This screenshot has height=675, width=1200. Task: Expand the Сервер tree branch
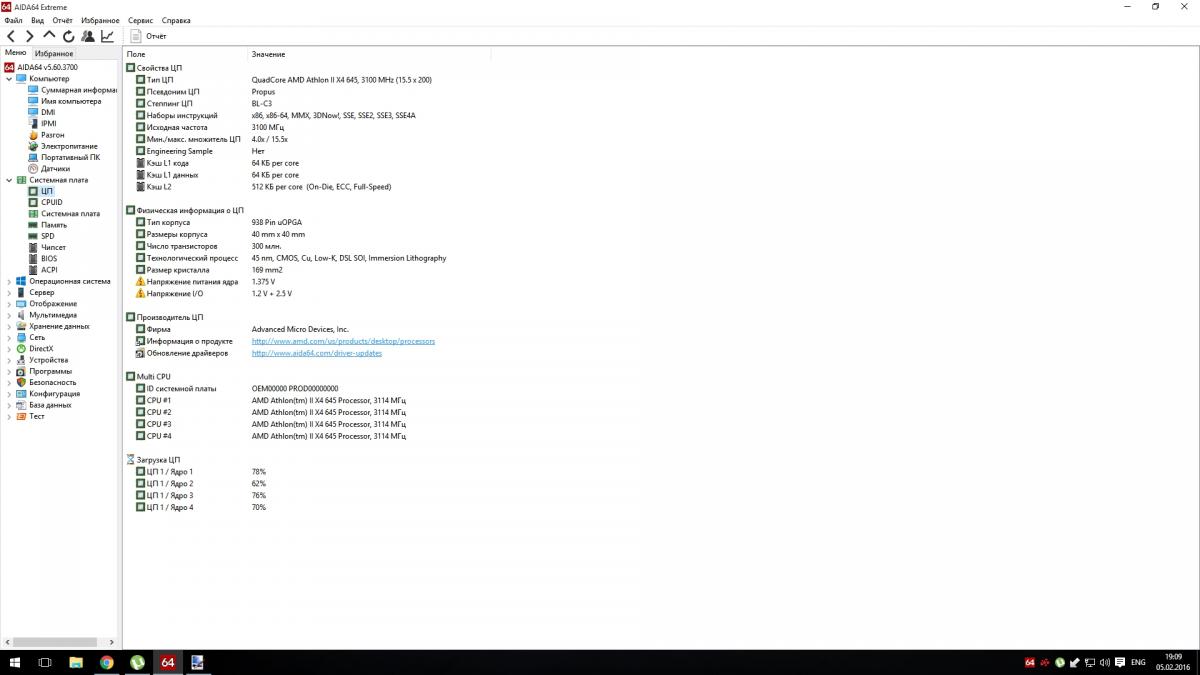coord(9,292)
